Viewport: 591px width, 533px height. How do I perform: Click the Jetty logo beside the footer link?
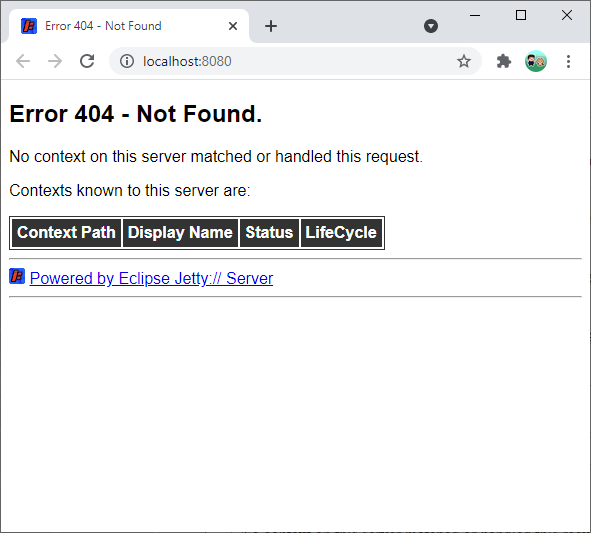click(17, 276)
